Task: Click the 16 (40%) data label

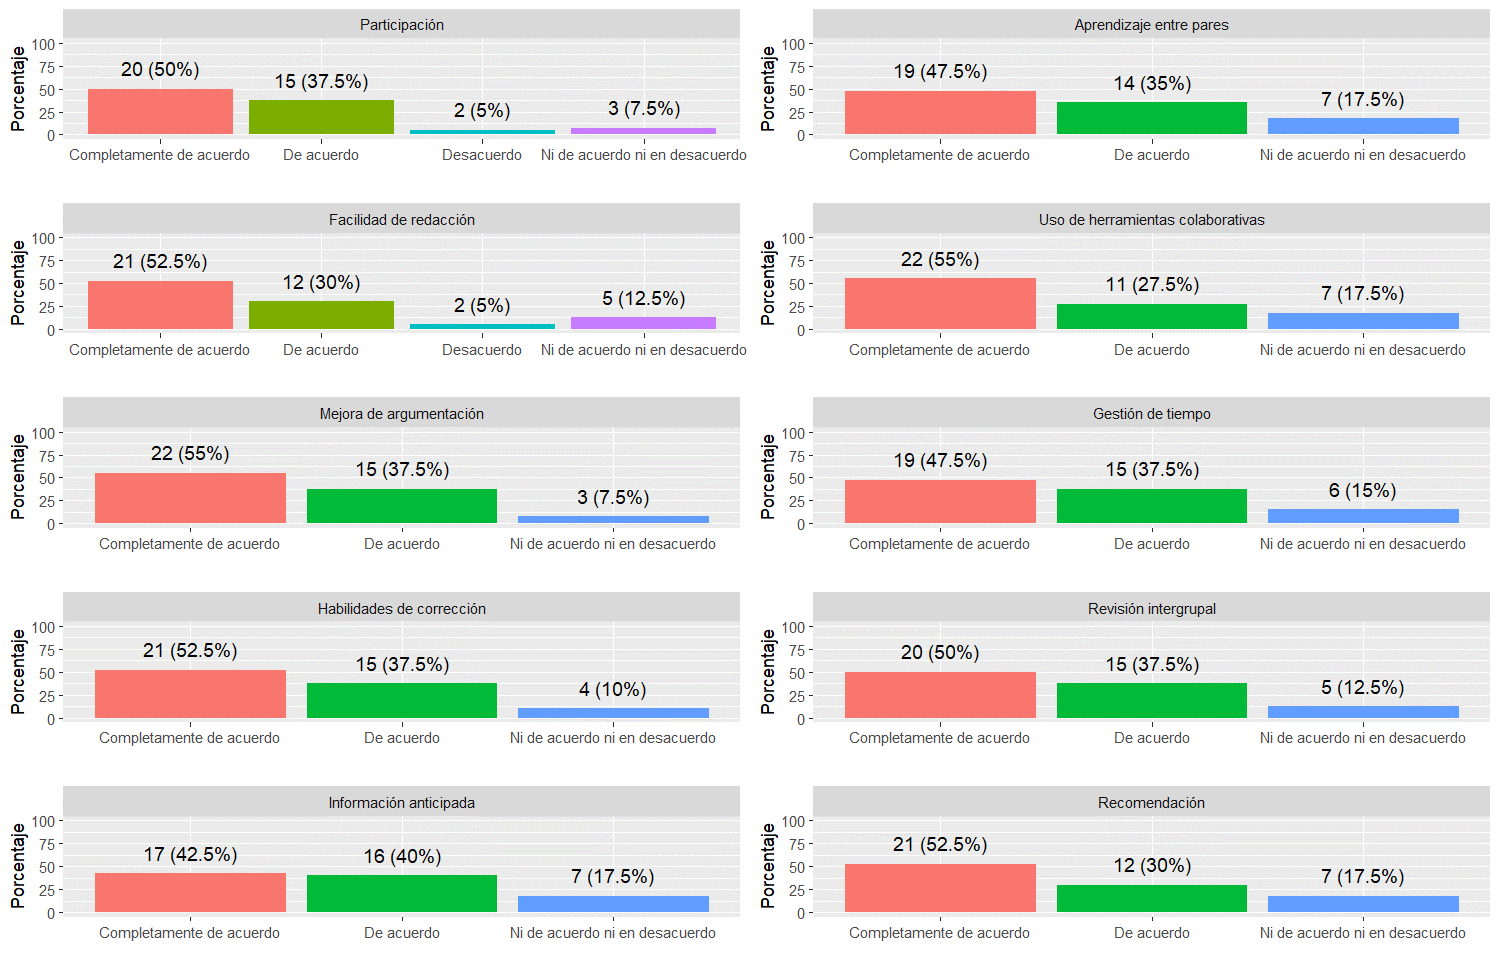Action: click(x=402, y=856)
